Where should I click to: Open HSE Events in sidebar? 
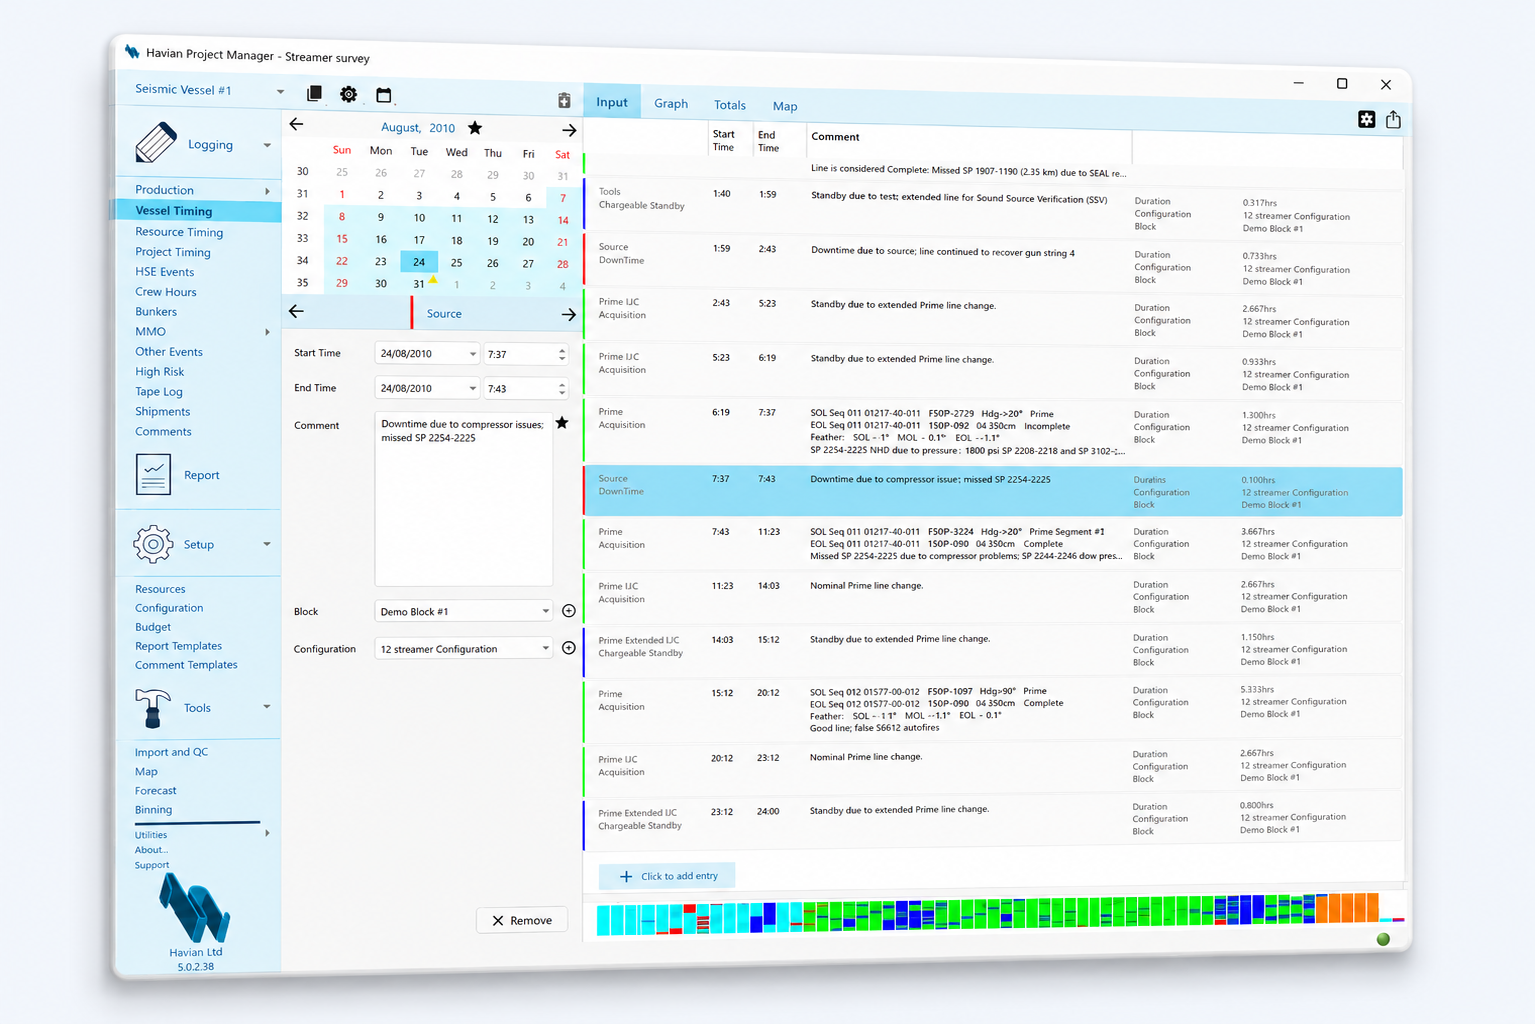click(165, 272)
